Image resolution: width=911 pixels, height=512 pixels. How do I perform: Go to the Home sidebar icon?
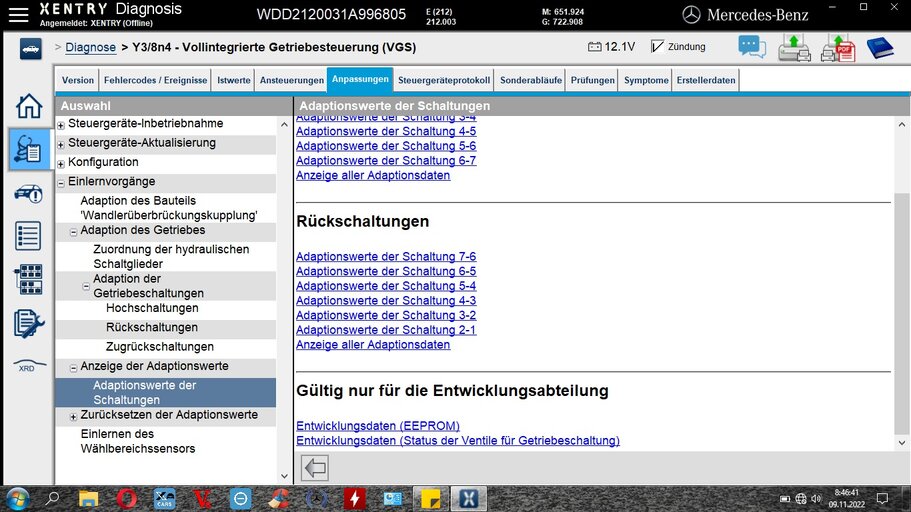(28, 106)
